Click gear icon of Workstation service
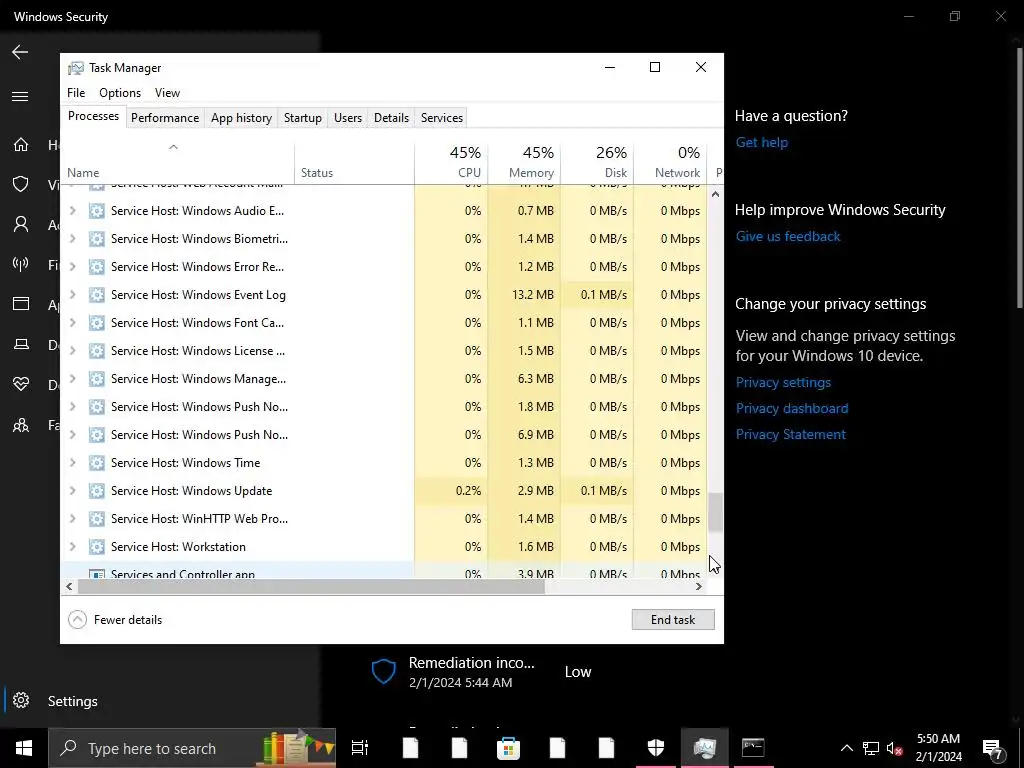The image size is (1024, 768). (97, 547)
